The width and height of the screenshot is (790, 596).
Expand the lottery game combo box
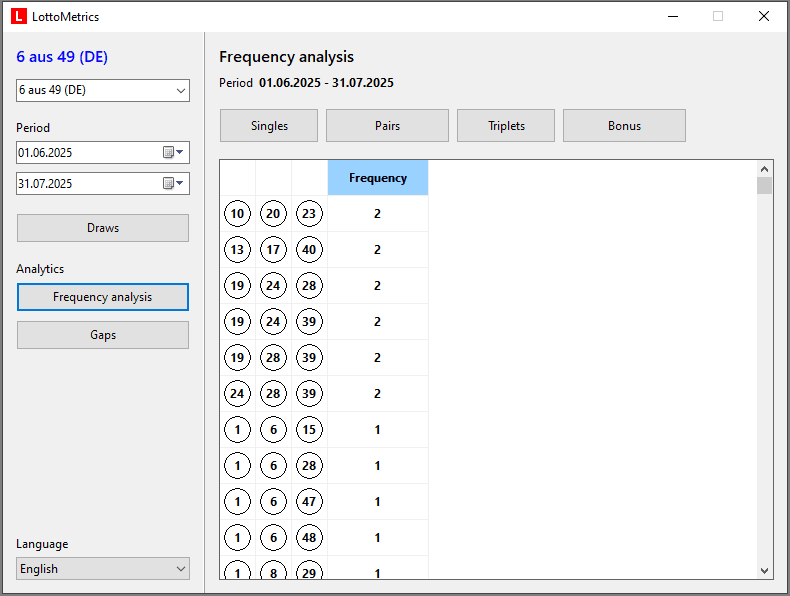(x=103, y=91)
